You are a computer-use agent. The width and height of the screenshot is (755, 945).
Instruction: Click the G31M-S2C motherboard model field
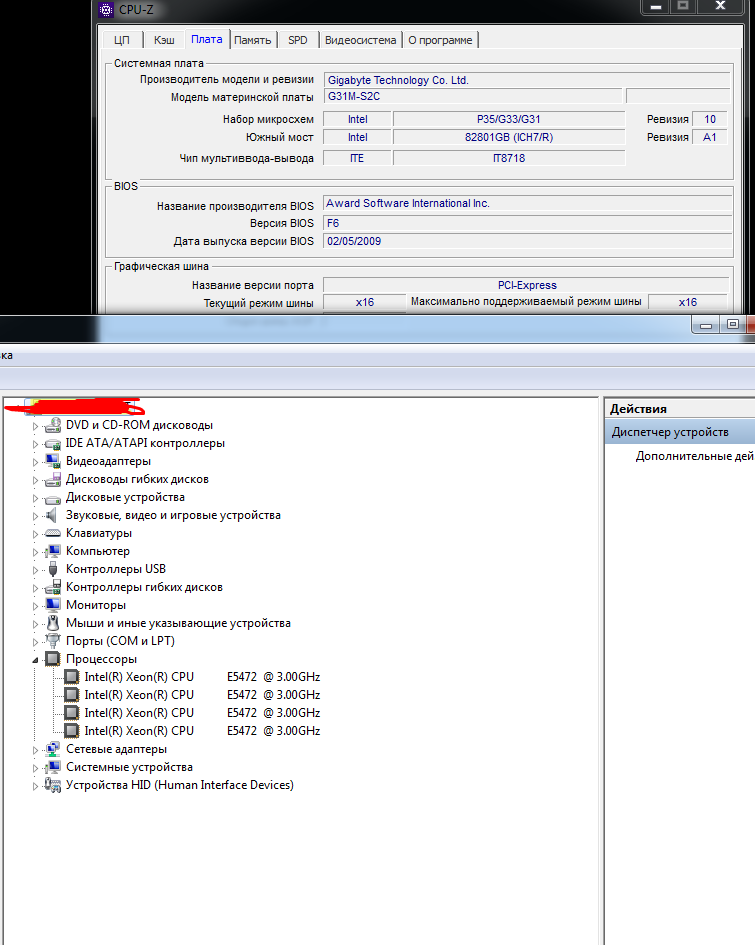pos(473,96)
